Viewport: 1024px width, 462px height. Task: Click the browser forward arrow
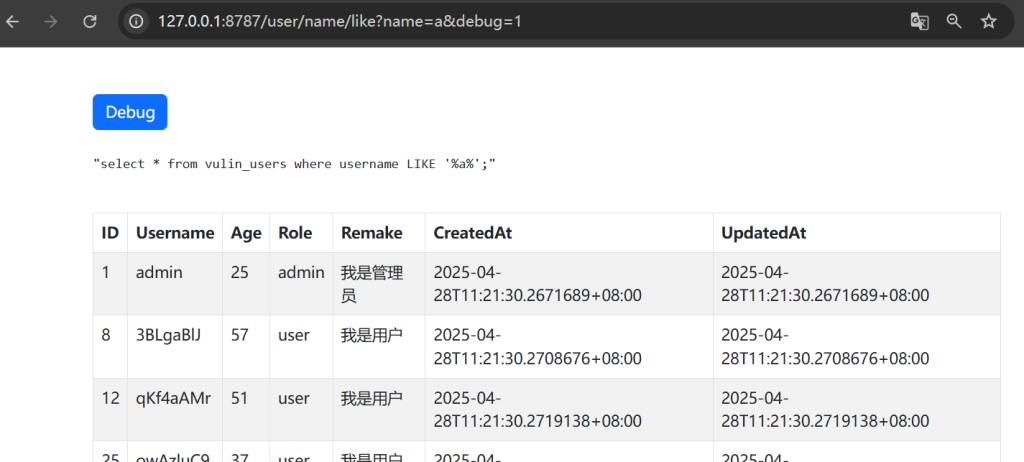(x=51, y=21)
